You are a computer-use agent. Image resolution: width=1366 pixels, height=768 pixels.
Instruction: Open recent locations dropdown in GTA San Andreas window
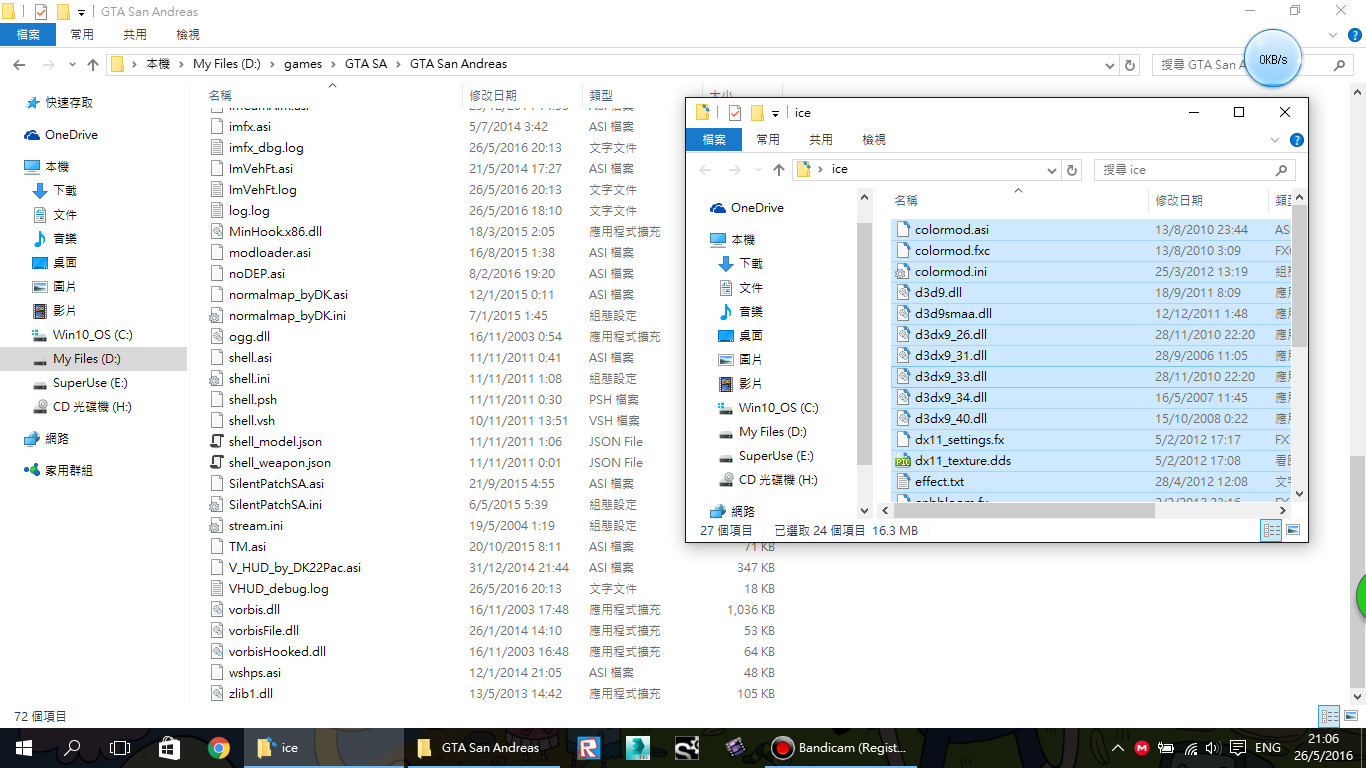click(70, 65)
